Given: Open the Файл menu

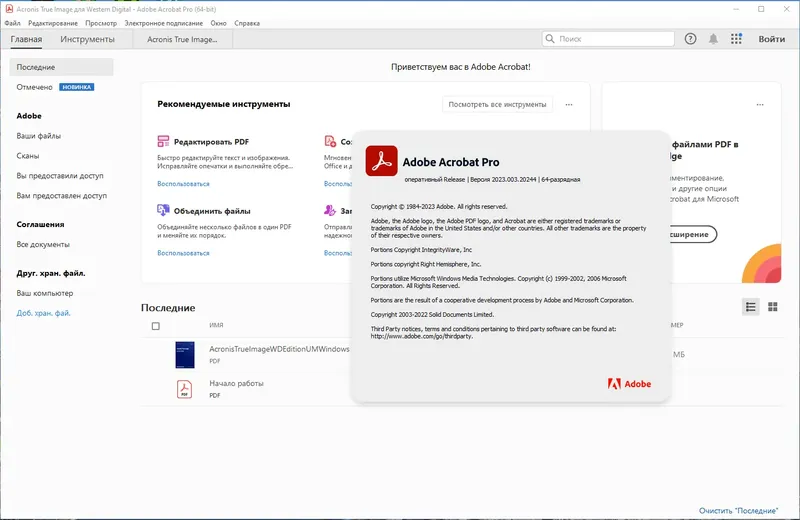Looking at the screenshot, I should pyautogui.click(x=12, y=23).
